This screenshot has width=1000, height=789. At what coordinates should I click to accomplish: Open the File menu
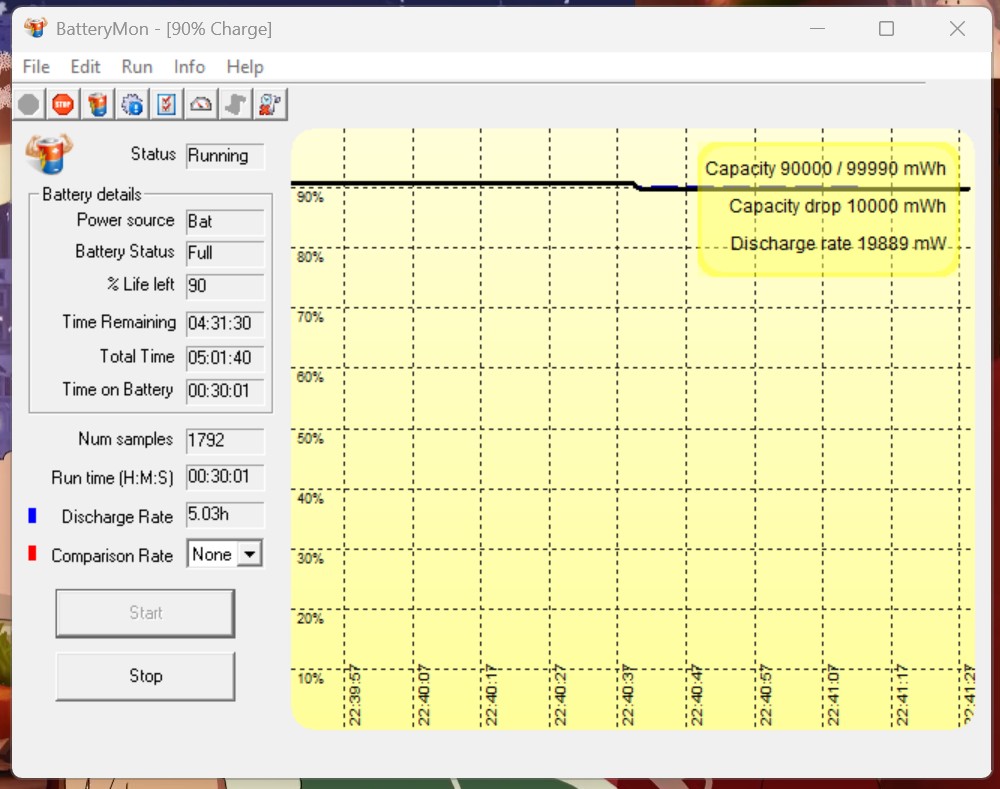pos(35,66)
